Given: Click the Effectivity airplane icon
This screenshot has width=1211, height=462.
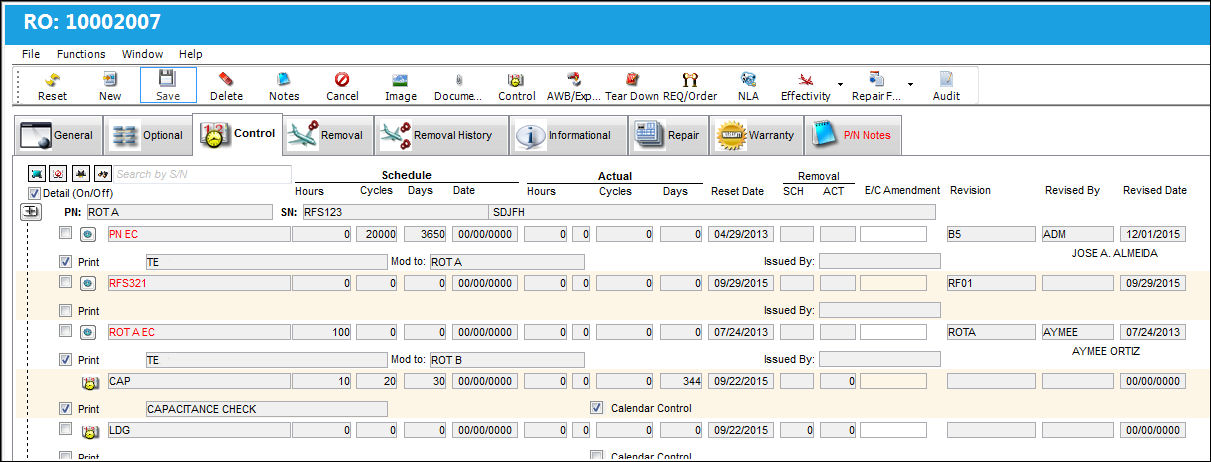Looking at the screenshot, I should click(x=805, y=80).
